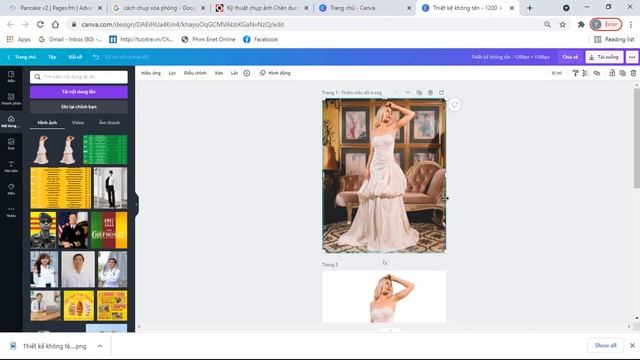640x360 pixels.
Task: Open Hình động (Animate) options
Action: (275, 73)
